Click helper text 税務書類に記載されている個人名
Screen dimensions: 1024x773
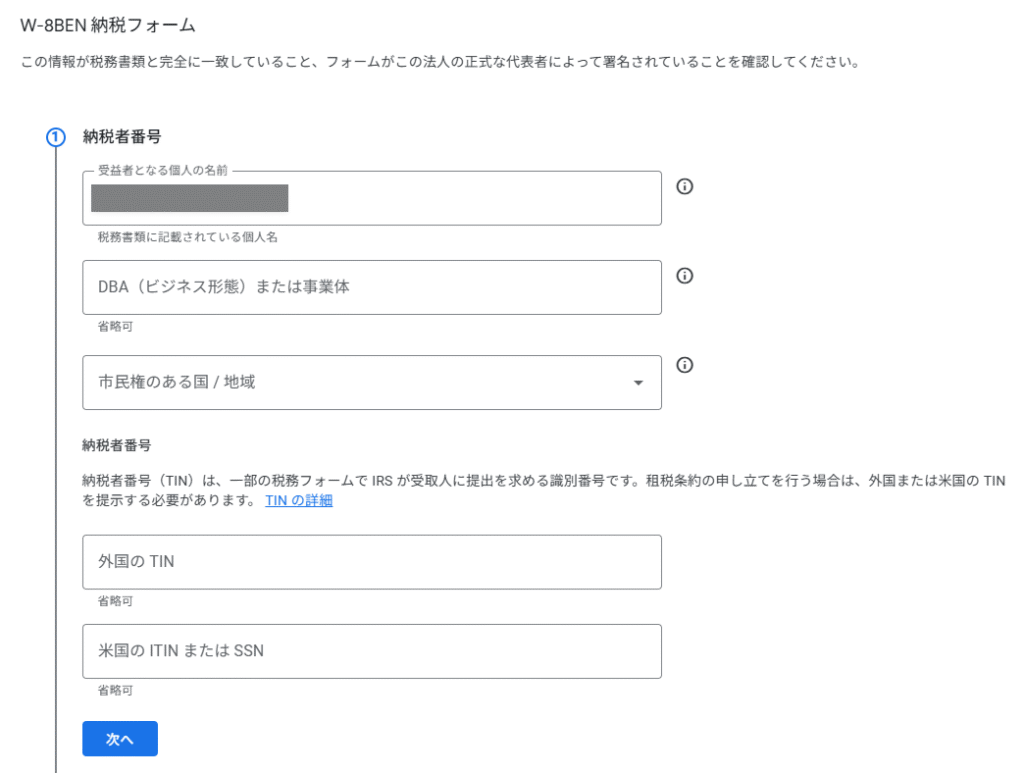187,237
